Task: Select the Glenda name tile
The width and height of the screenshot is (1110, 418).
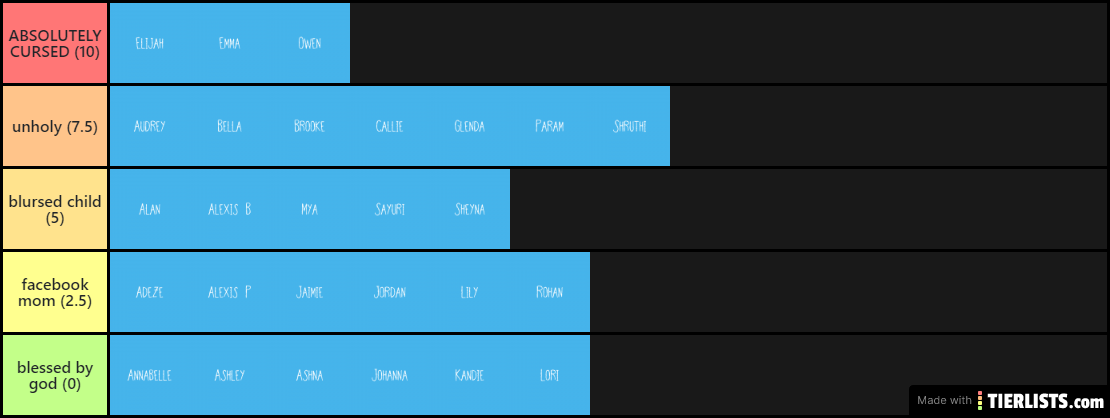Action: click(x=470, y=126)
